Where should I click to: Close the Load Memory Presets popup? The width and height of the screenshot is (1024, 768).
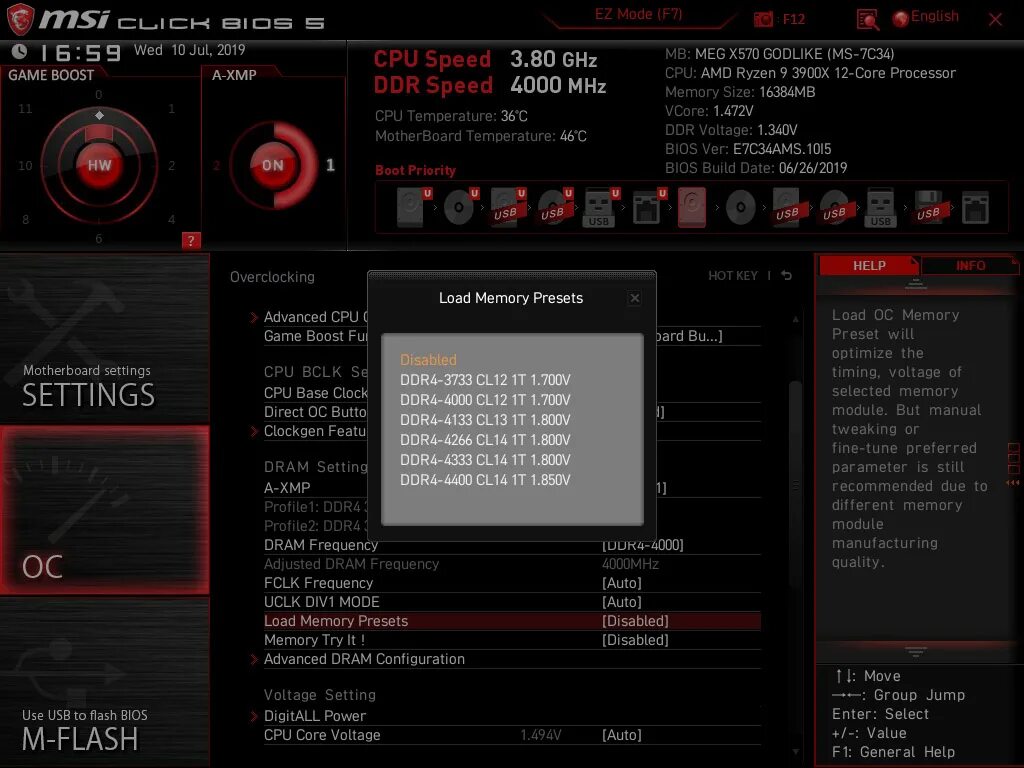635,298
